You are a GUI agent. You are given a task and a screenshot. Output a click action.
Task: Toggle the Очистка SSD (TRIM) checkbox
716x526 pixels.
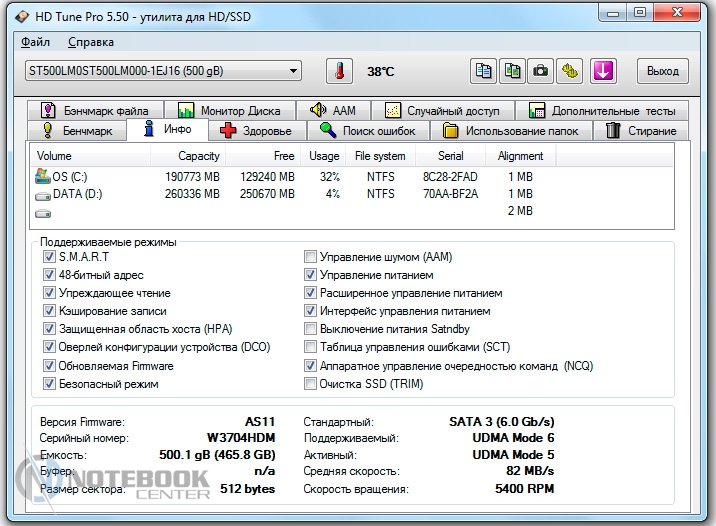pyautogui.click(x=310, y=384)
